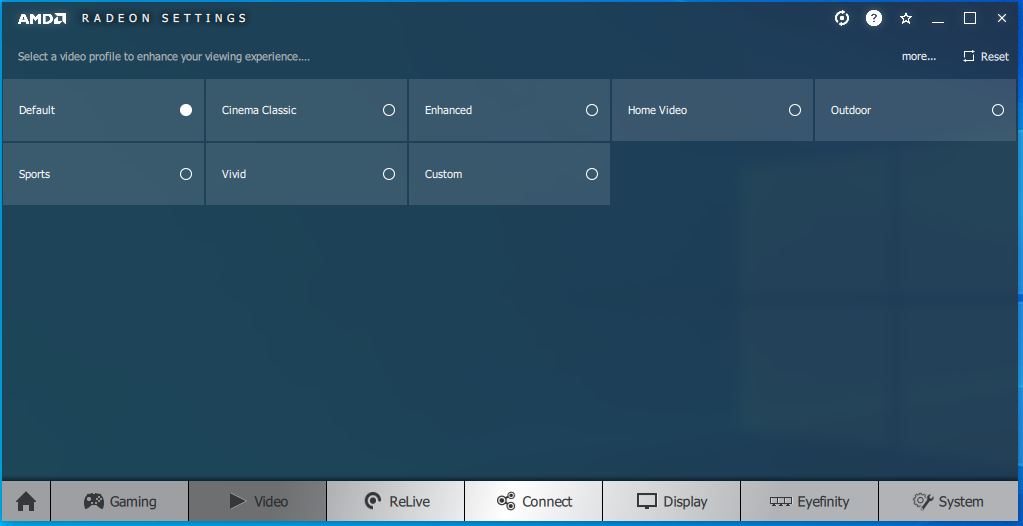Viewport: 1023px width, 526px height.
Task: Close the Radeon Settings window
Action: pos(1002,18)
